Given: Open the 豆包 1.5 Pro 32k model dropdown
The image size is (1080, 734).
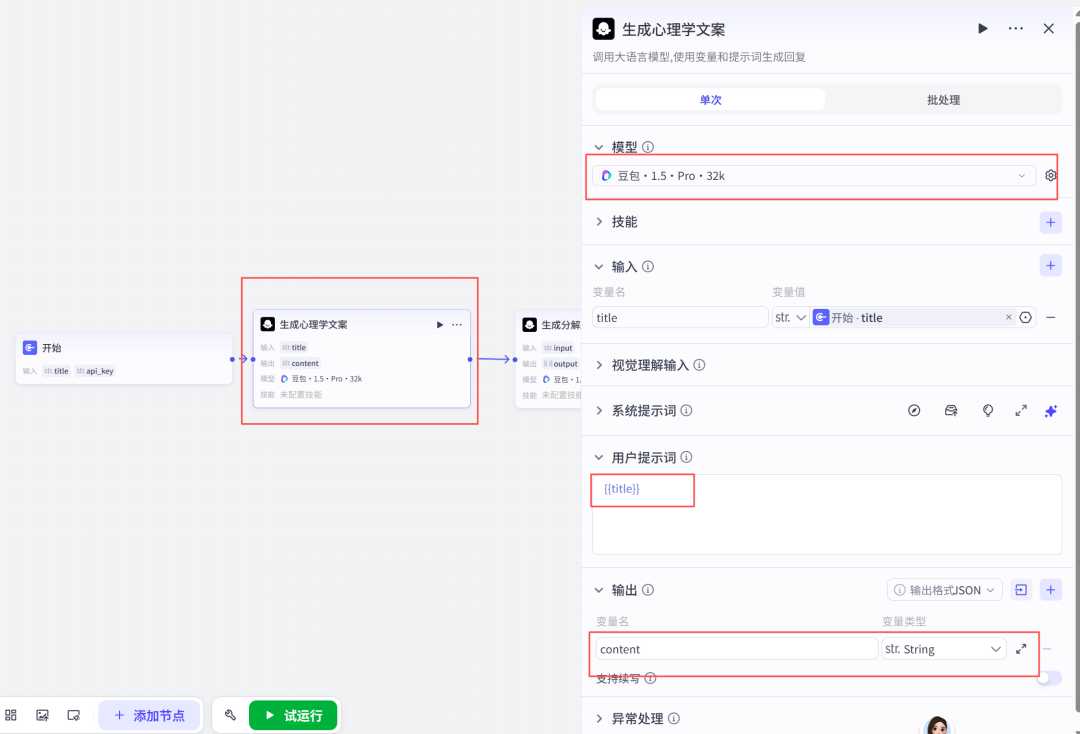Looking at the screenshot, I should tap(813, 176).
